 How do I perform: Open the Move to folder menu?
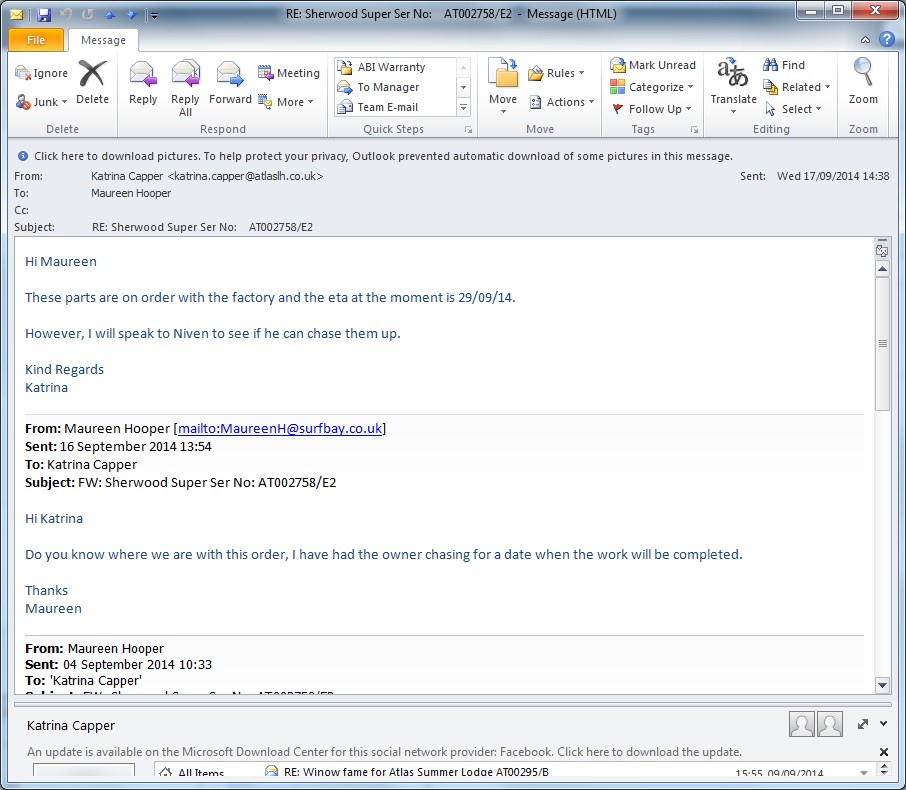tap(503, 86)
